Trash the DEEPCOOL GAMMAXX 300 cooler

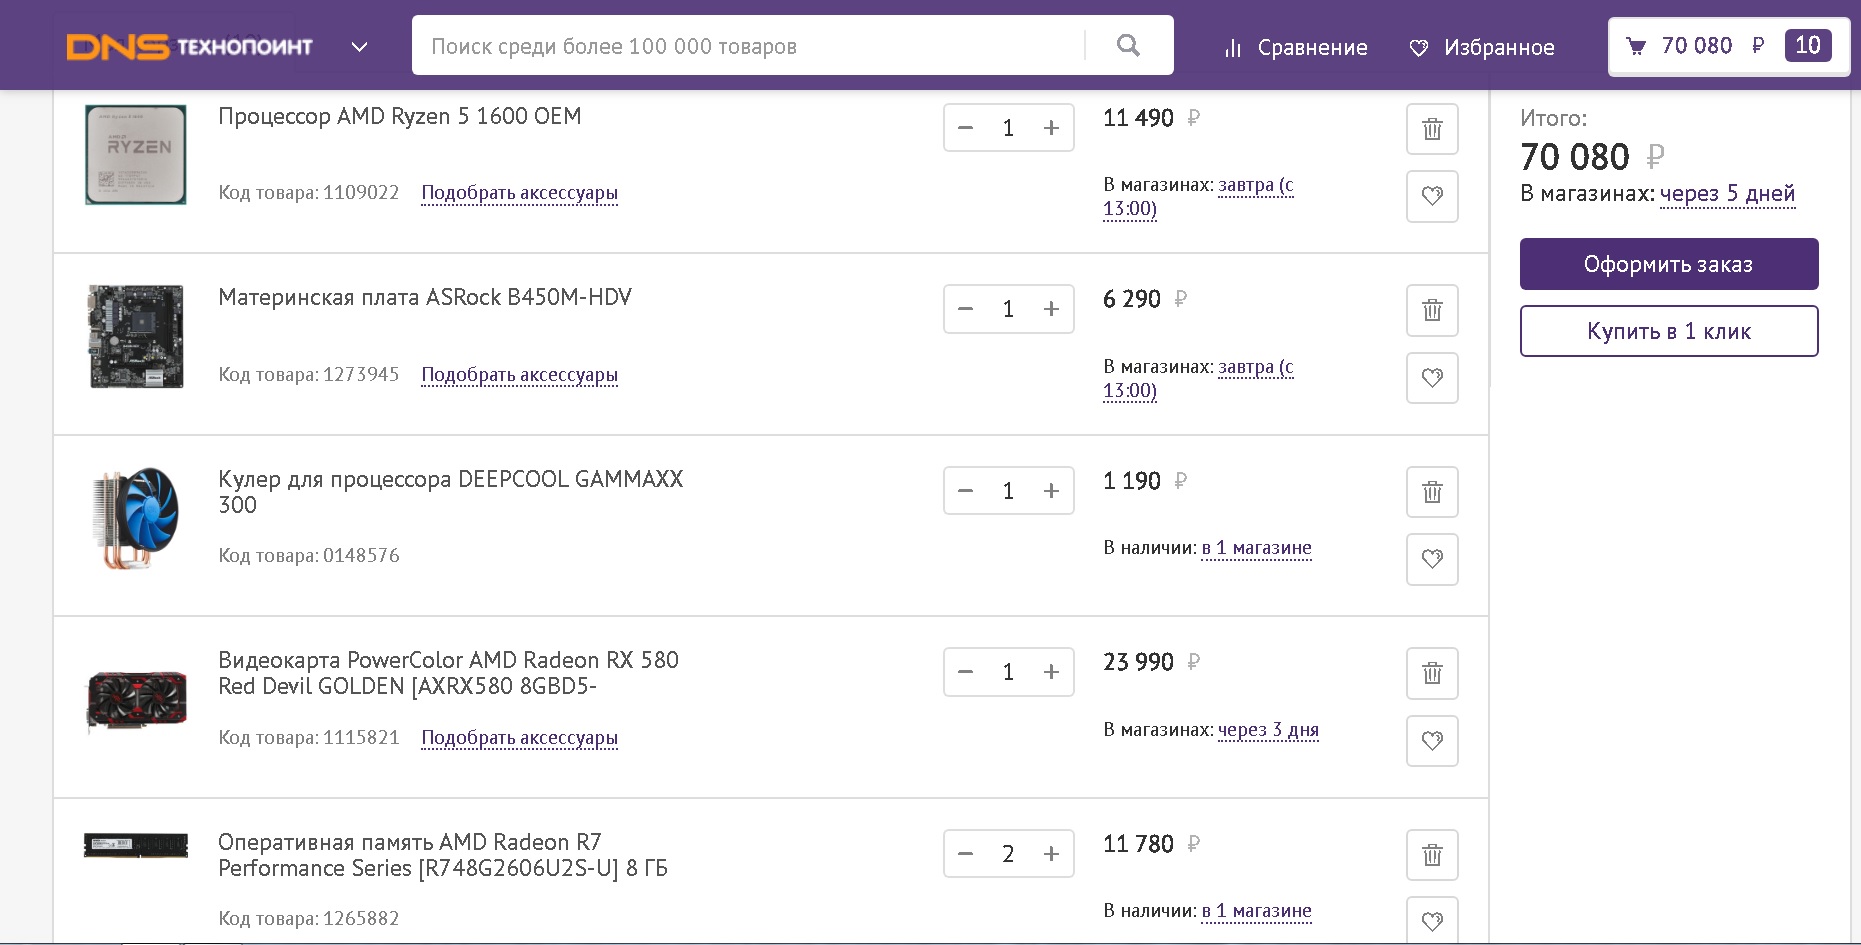(x=1432, y=492)
